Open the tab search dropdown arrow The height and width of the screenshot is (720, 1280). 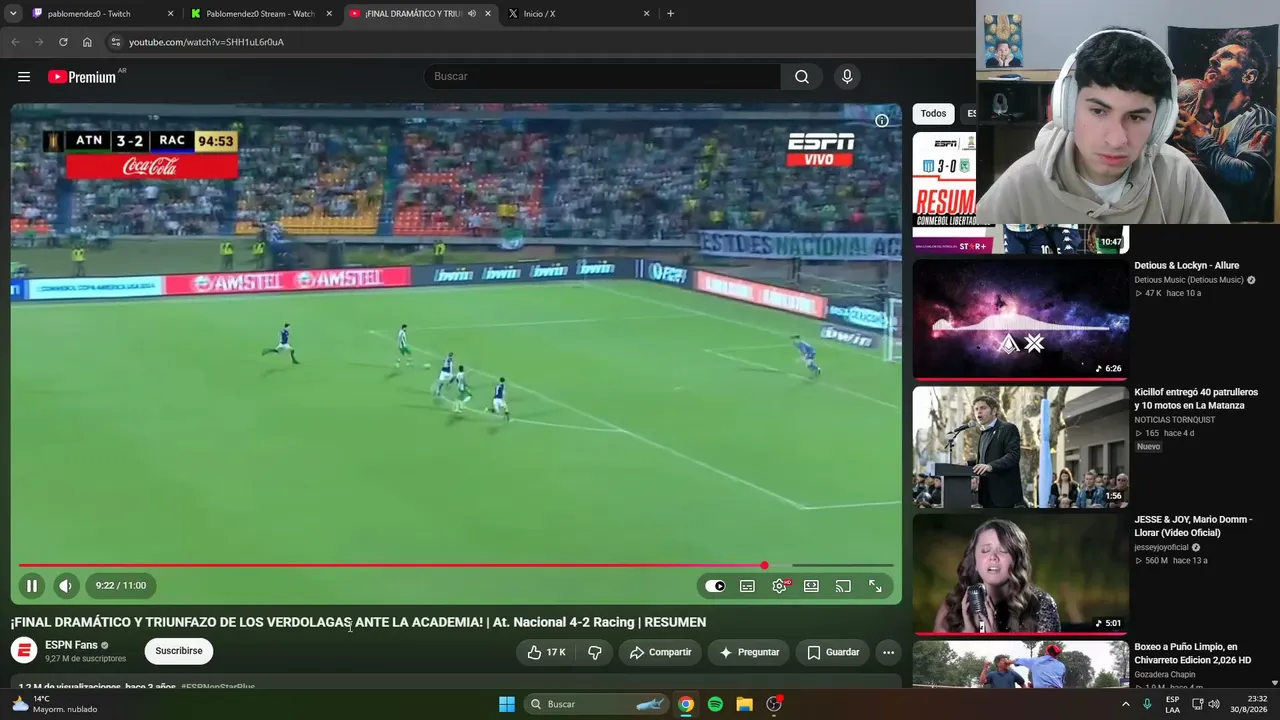point(13,14)
